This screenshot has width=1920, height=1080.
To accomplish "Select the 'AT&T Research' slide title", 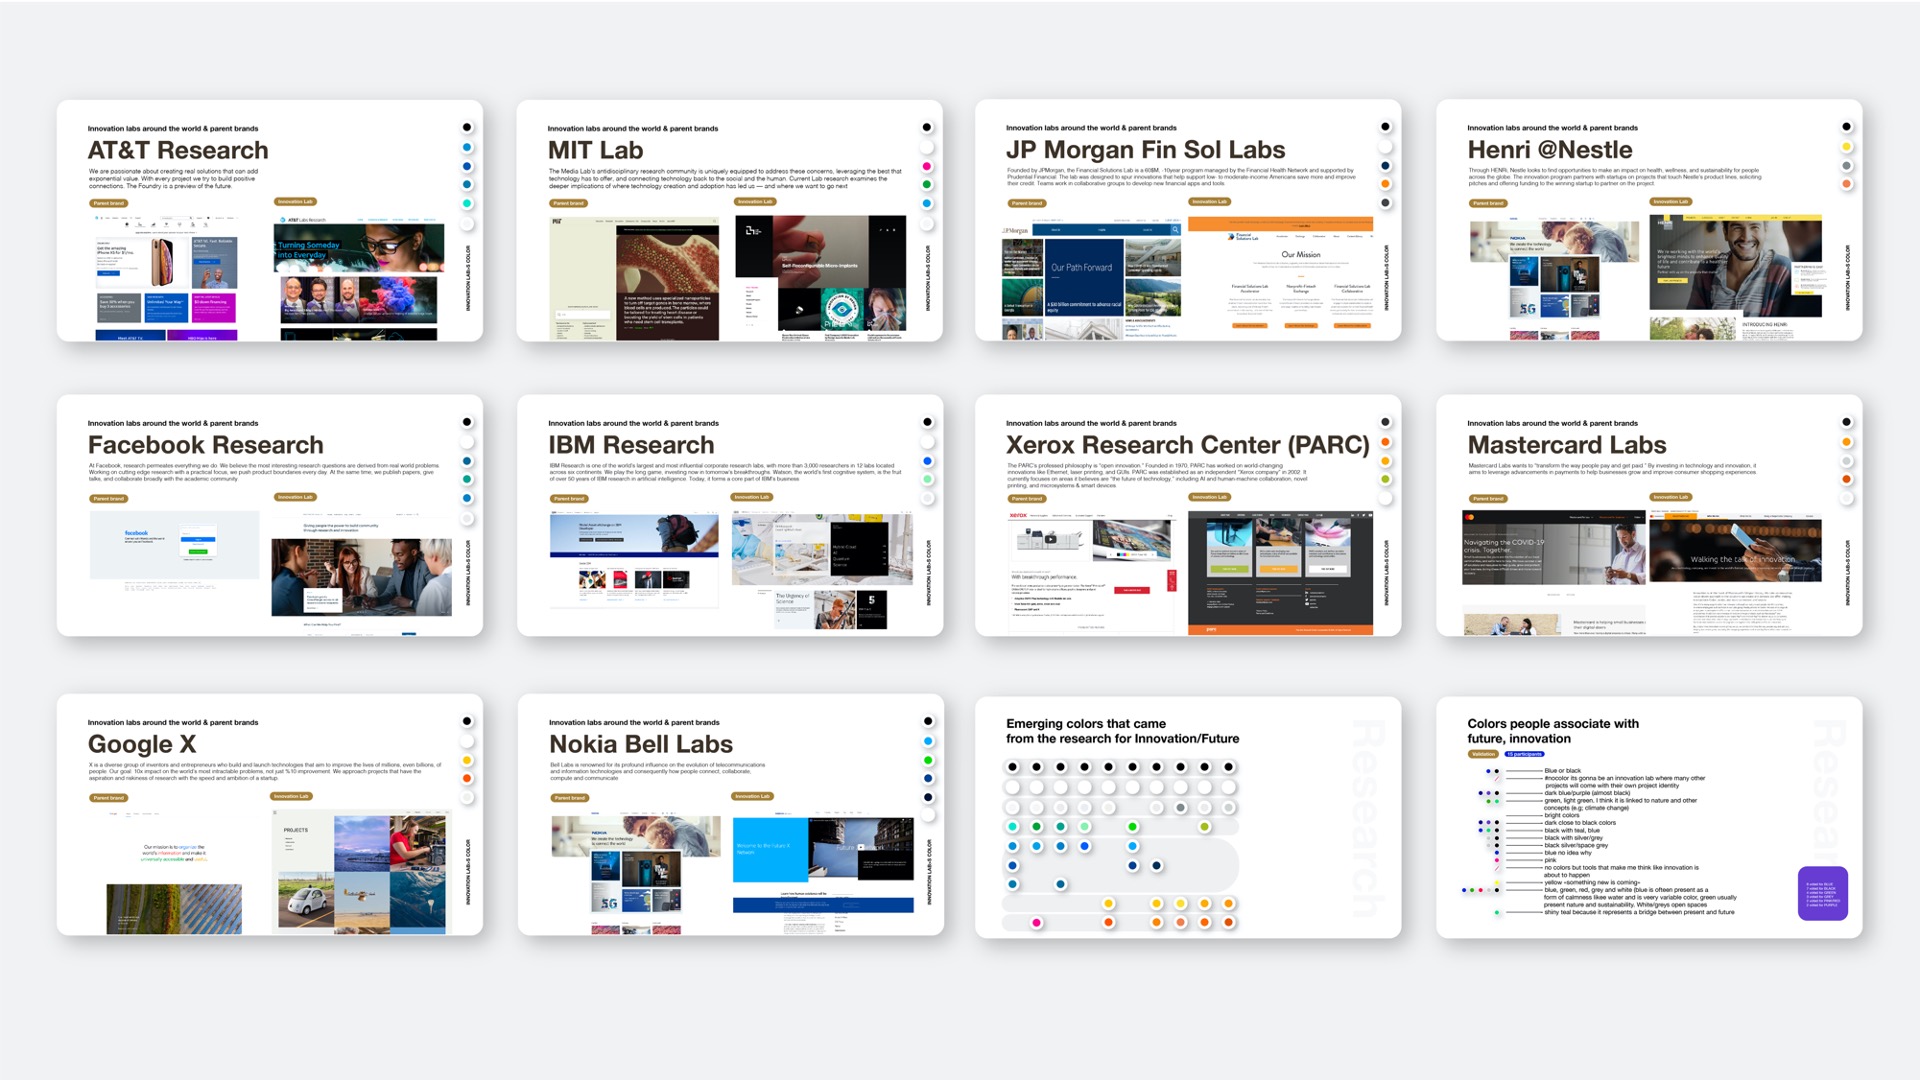I will (178, 150).
